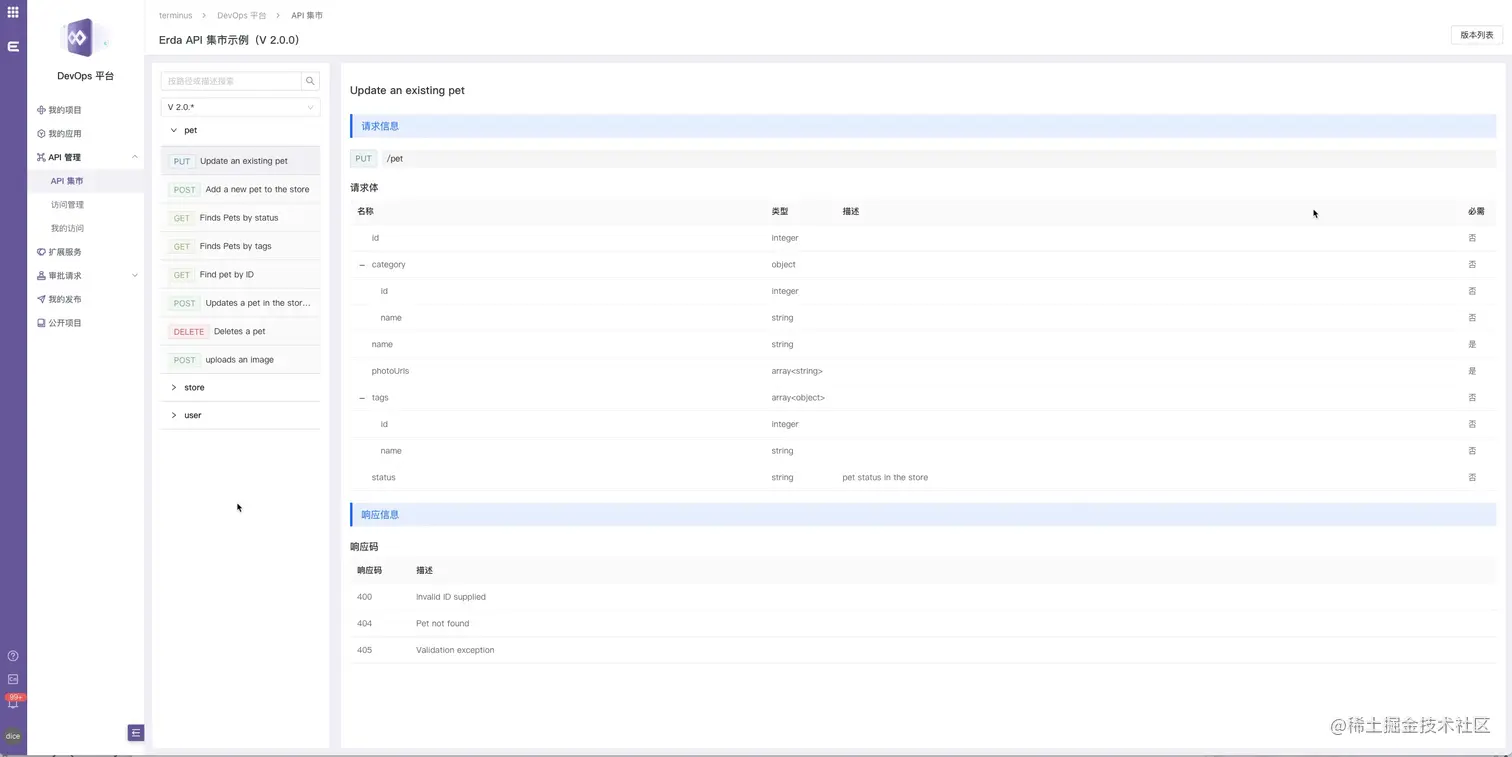
Task: Click response code 400
Action: click(364, 597)
